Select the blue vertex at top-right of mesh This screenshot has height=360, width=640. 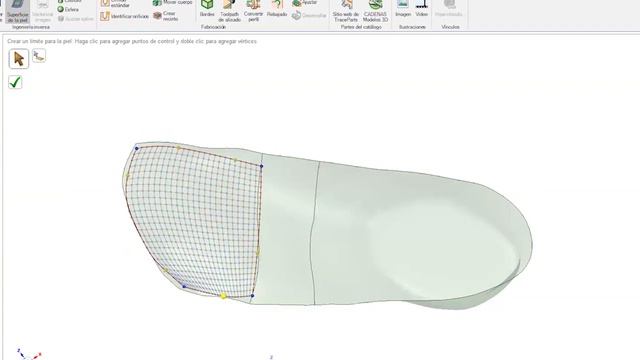[262, 166]
